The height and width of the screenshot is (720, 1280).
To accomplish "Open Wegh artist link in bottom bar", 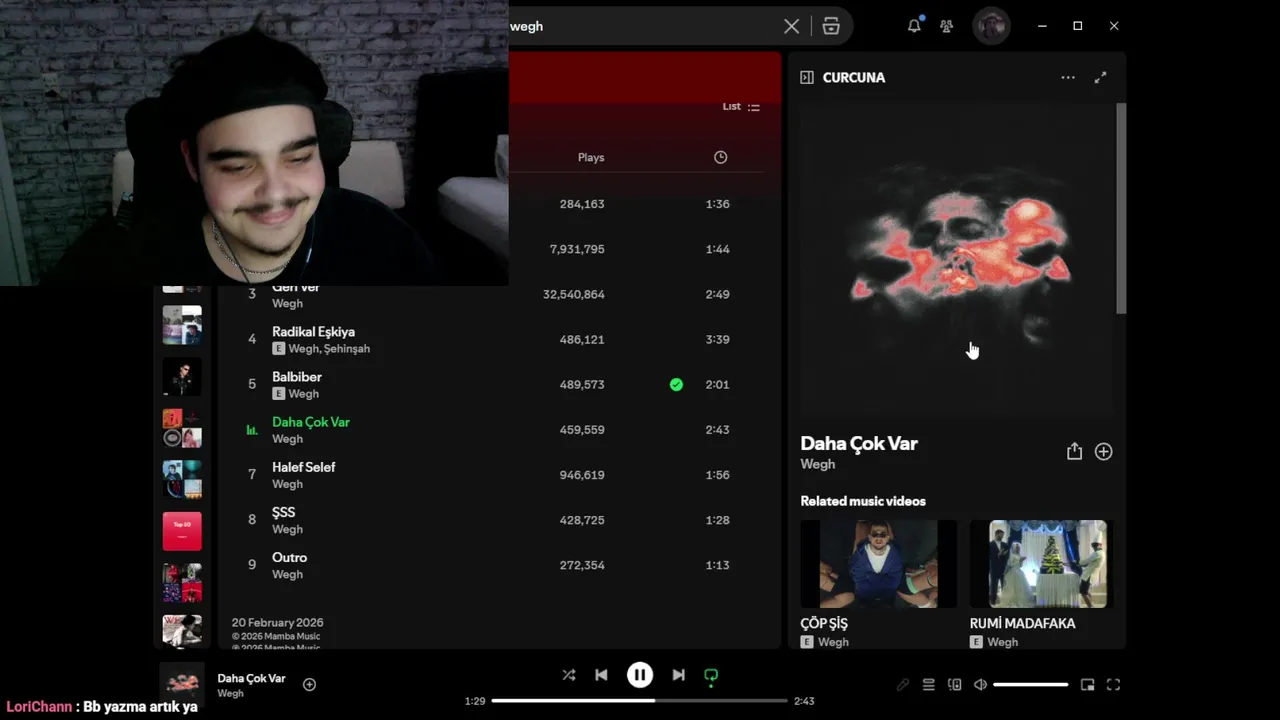I will click(x=230, y=693).
